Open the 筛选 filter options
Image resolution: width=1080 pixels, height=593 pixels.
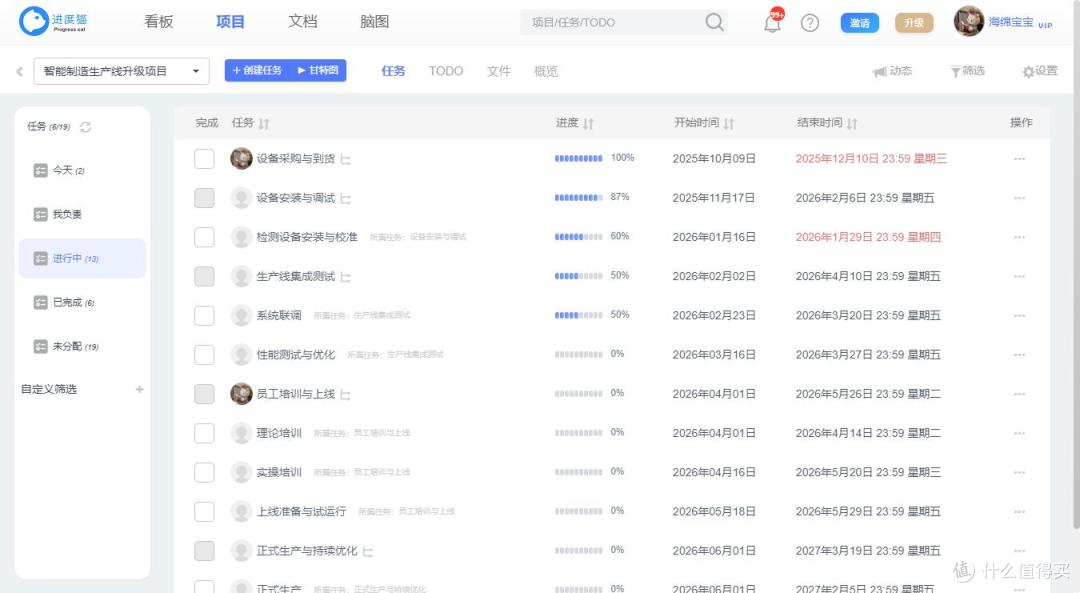[967, 71]
